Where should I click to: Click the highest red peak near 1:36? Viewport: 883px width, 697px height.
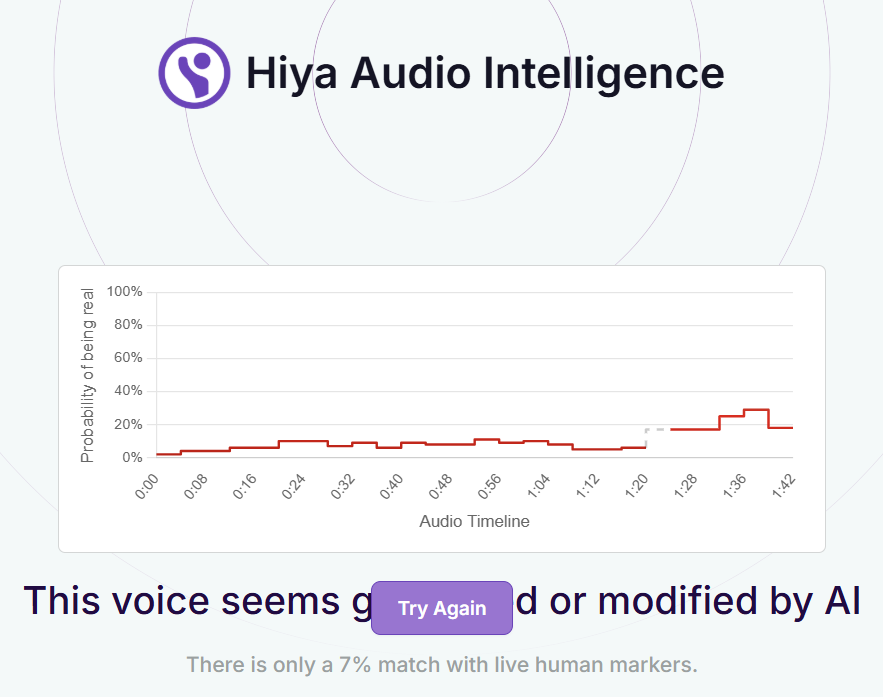tap(756, 410)
